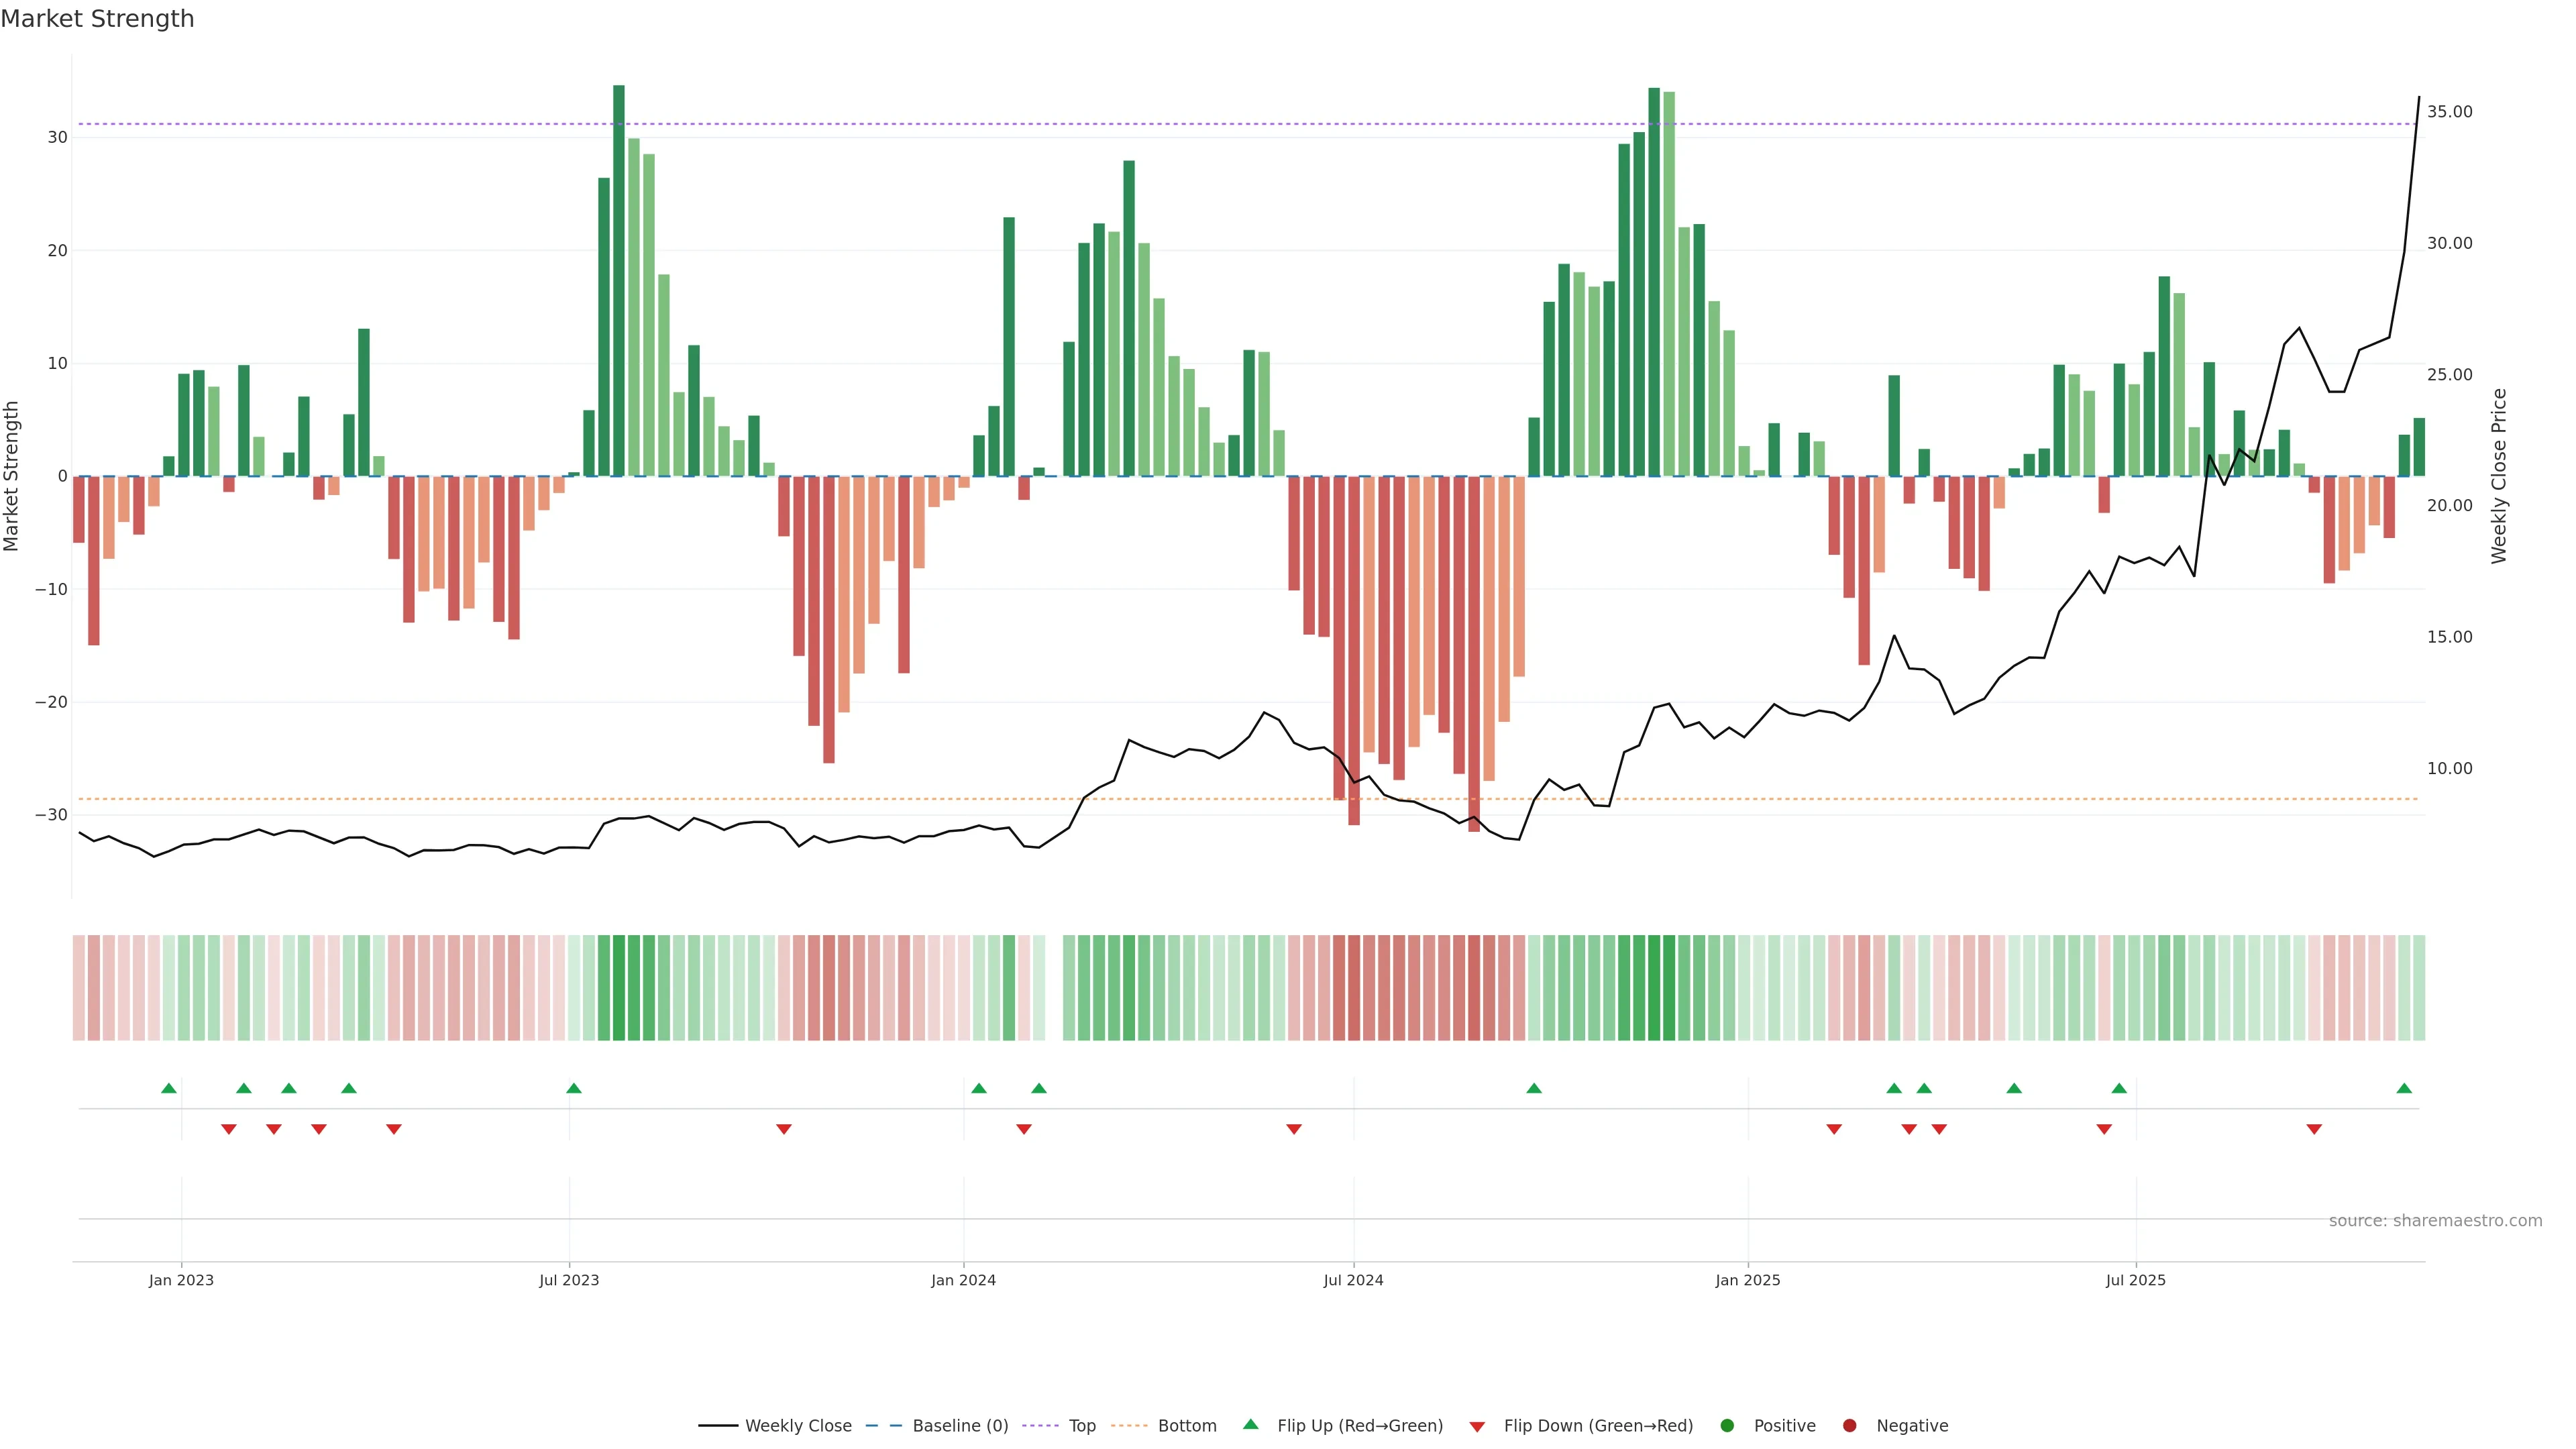
Task: Click the Flip Up (Red→Green) legend text
Action: pos(1360,1426)
